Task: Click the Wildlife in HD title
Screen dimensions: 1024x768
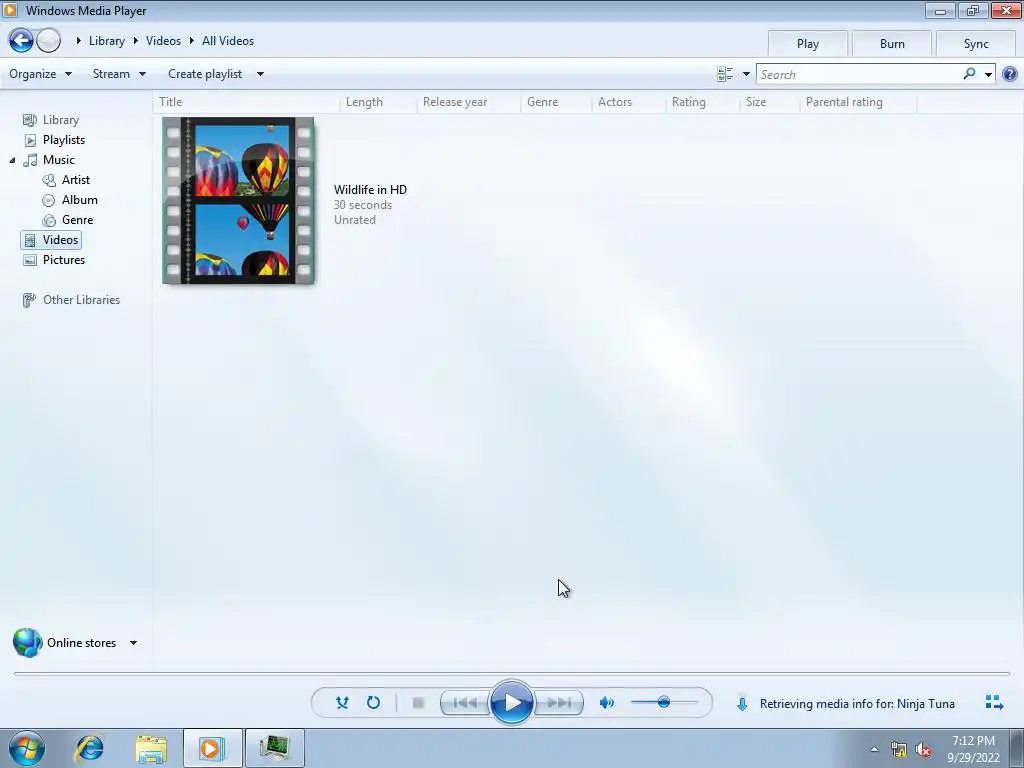Action: pos(370,189)
